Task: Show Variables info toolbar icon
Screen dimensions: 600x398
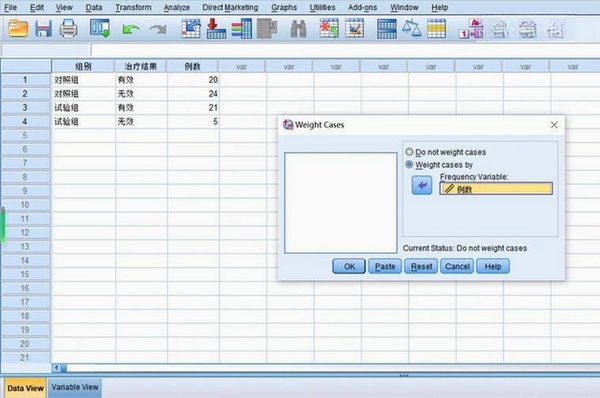Action: coord(241,29)
